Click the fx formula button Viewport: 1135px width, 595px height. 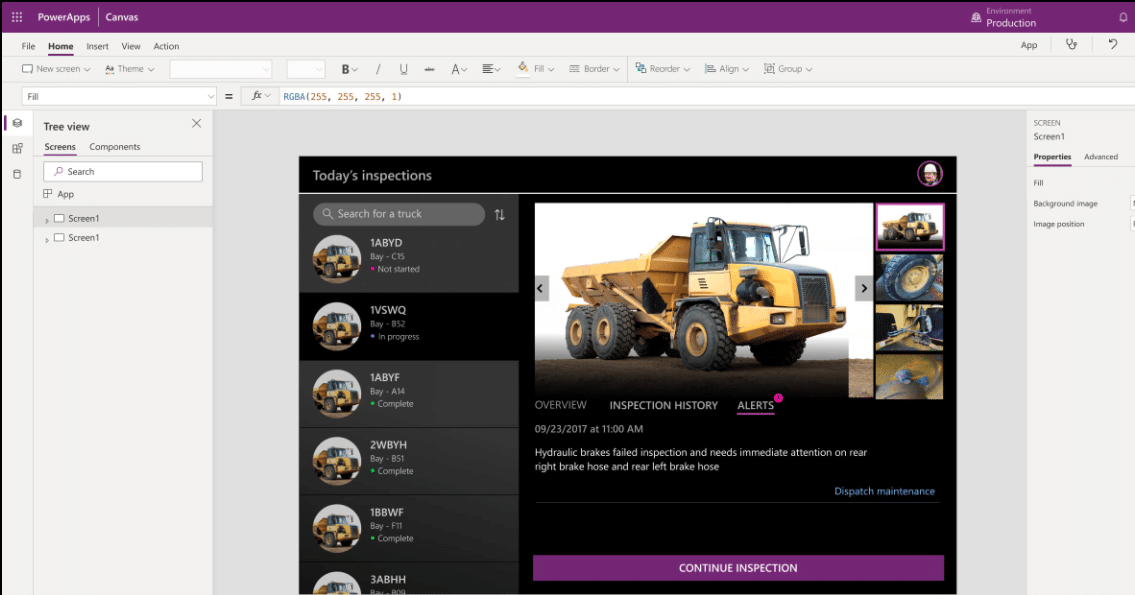click(260, 96)
